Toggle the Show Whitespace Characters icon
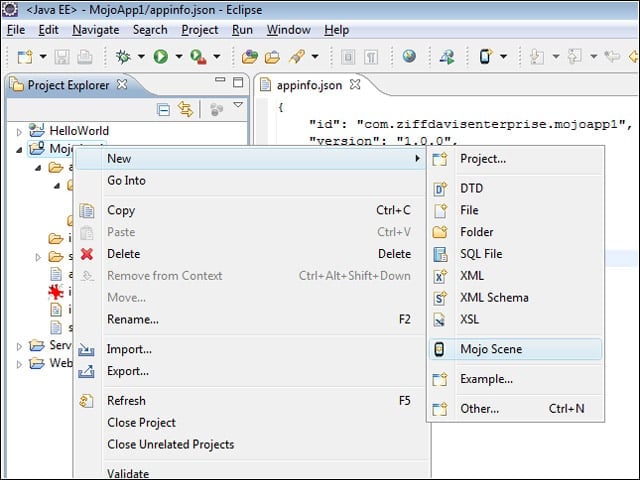 coord(371,57)
